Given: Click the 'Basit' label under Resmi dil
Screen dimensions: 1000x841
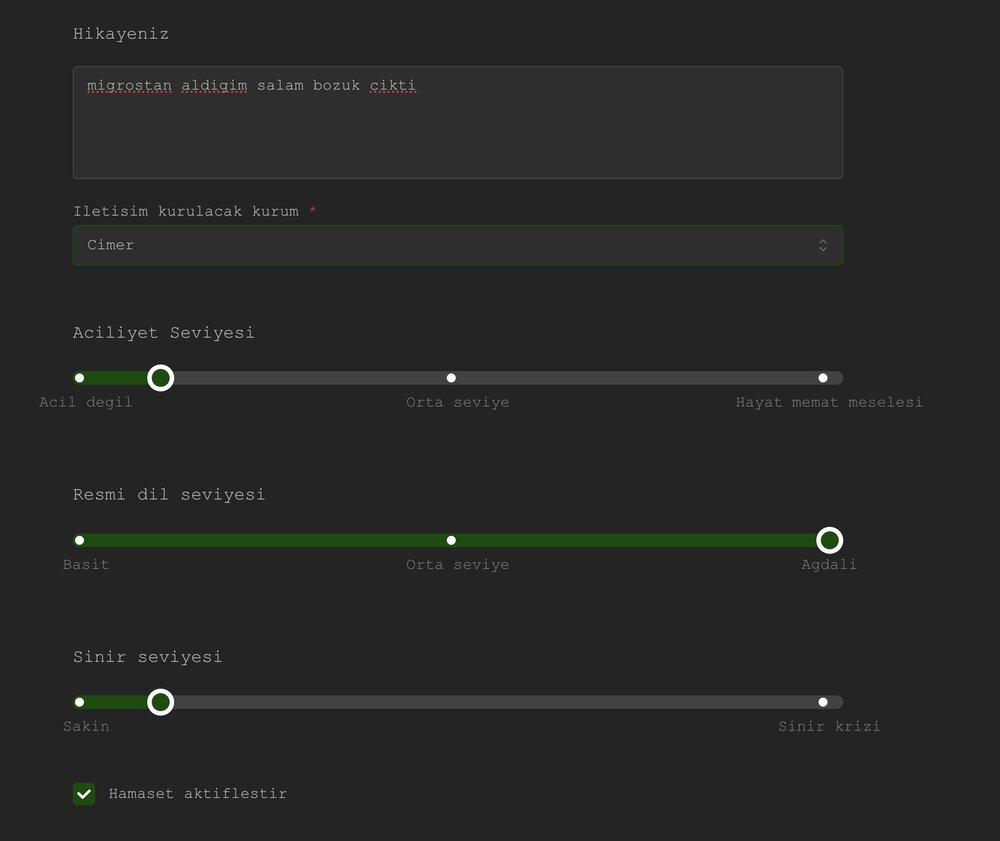Looking at the screenshot, I should click(86, 564).
